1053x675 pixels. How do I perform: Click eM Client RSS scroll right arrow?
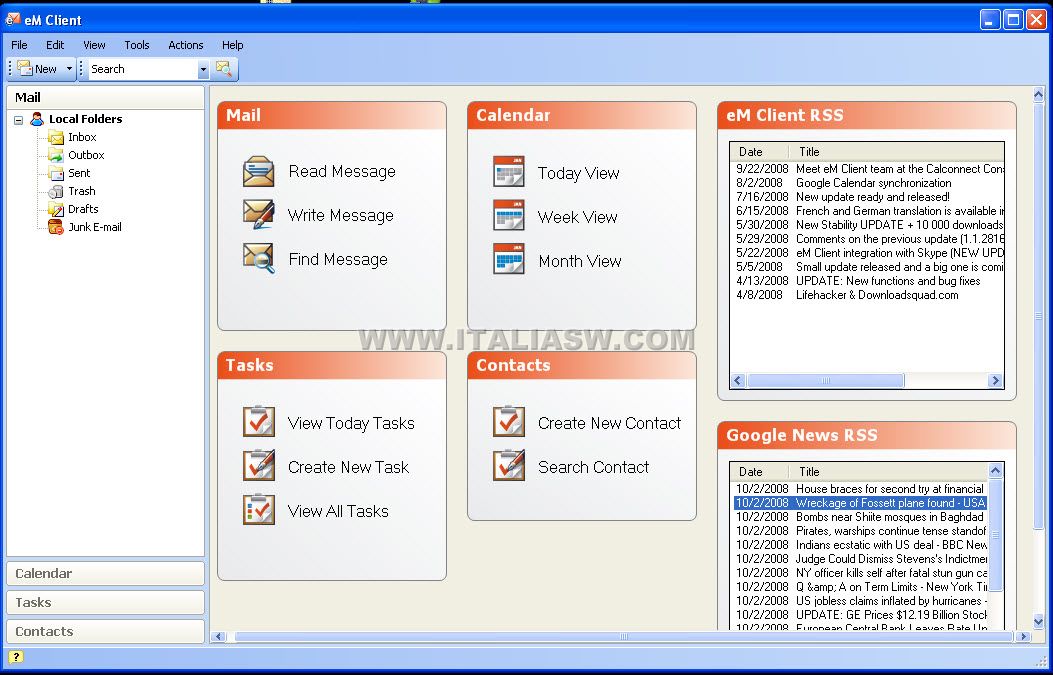click(x=995, y=381)
